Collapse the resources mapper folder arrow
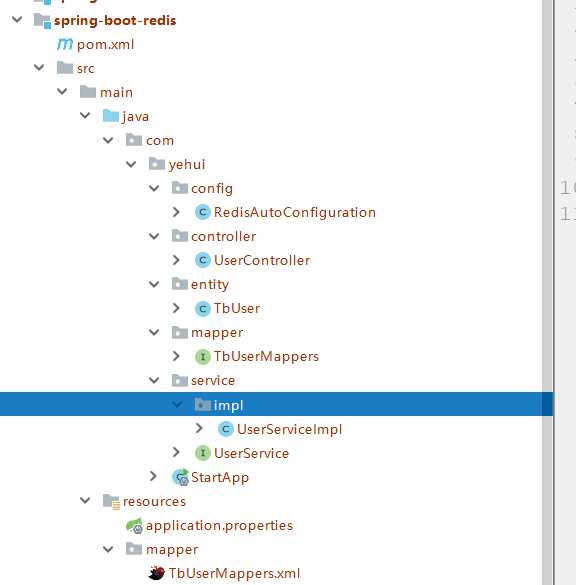The image size is (576, 585). point(108,549)
